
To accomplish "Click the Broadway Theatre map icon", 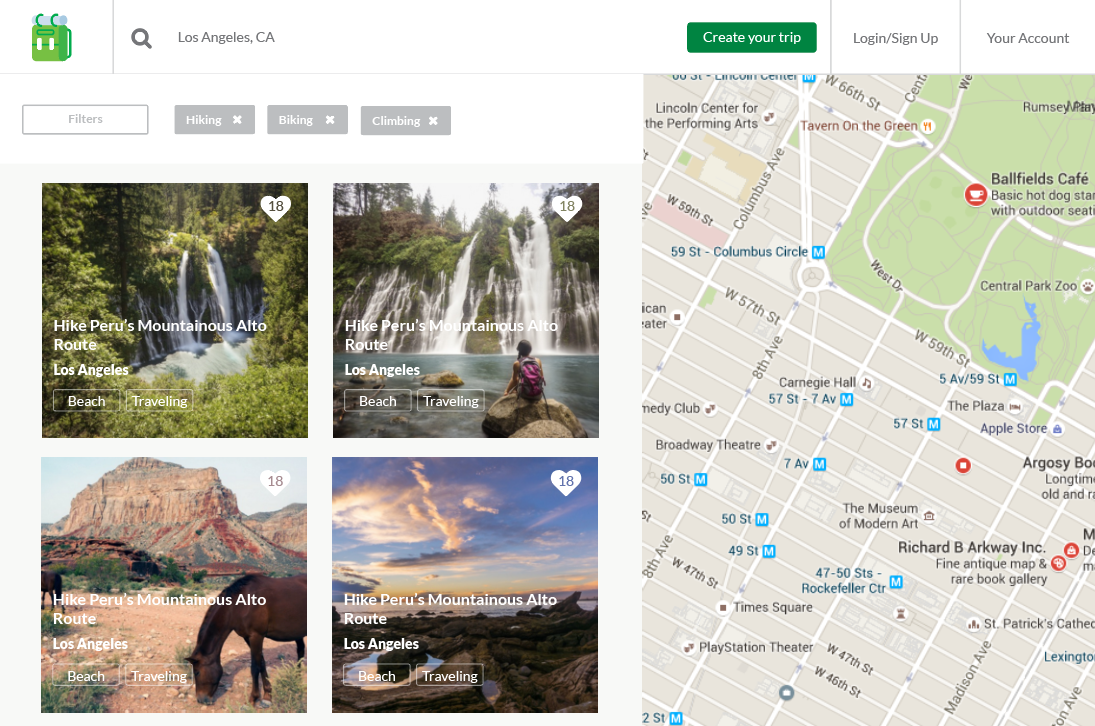I will [771, 445].
